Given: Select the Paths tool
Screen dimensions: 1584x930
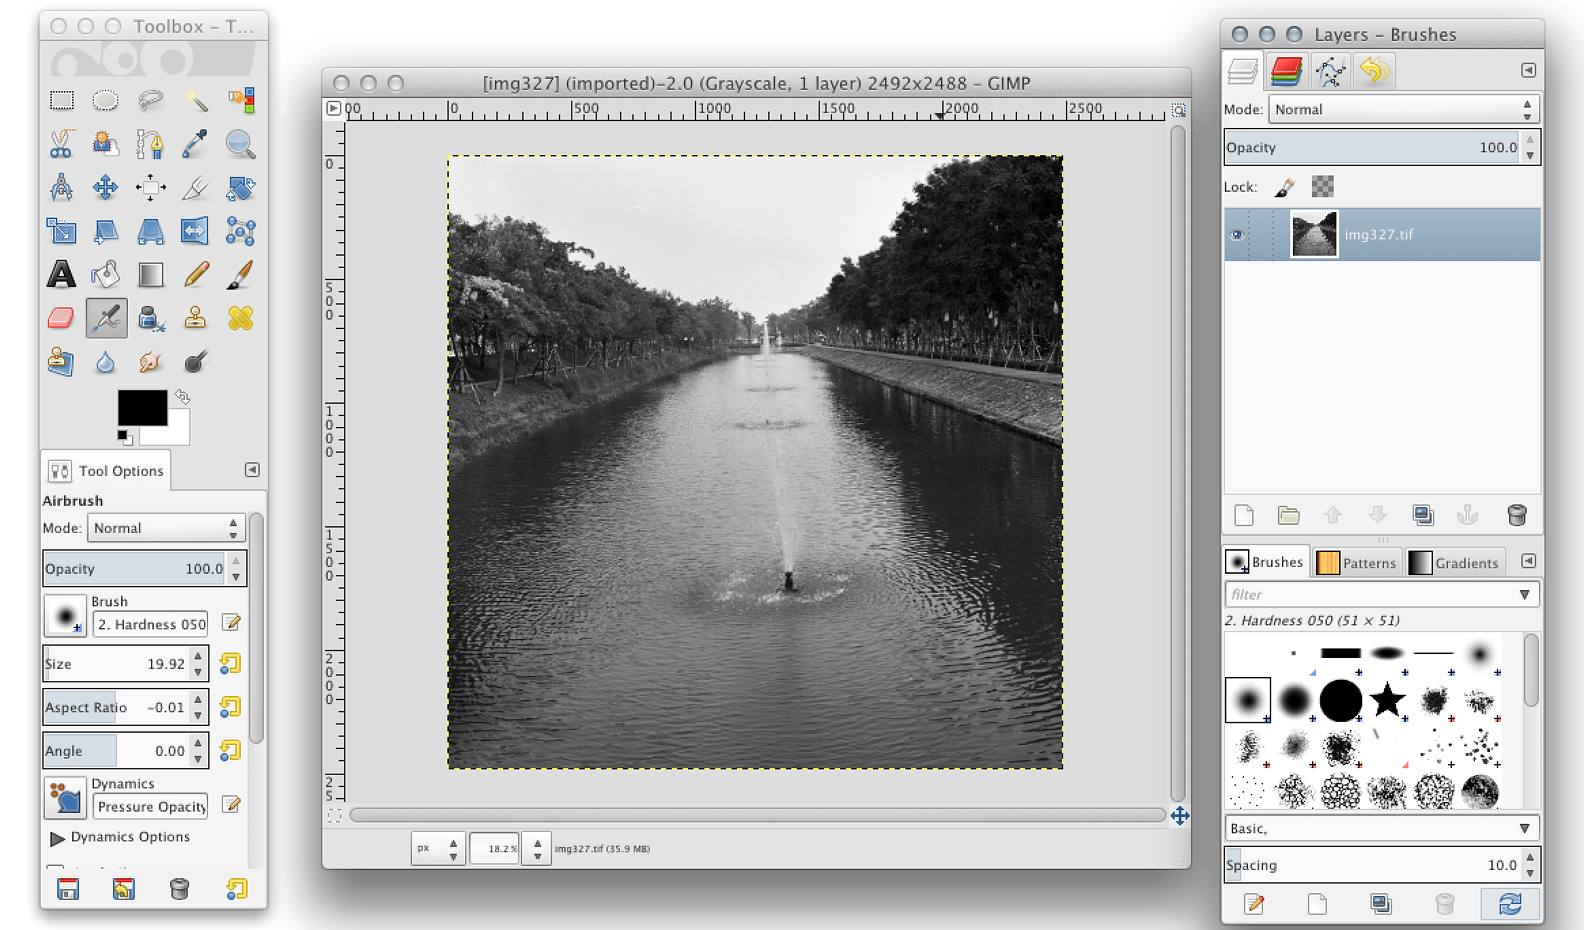Looking at the screenshot, I should tap(150, 144).
